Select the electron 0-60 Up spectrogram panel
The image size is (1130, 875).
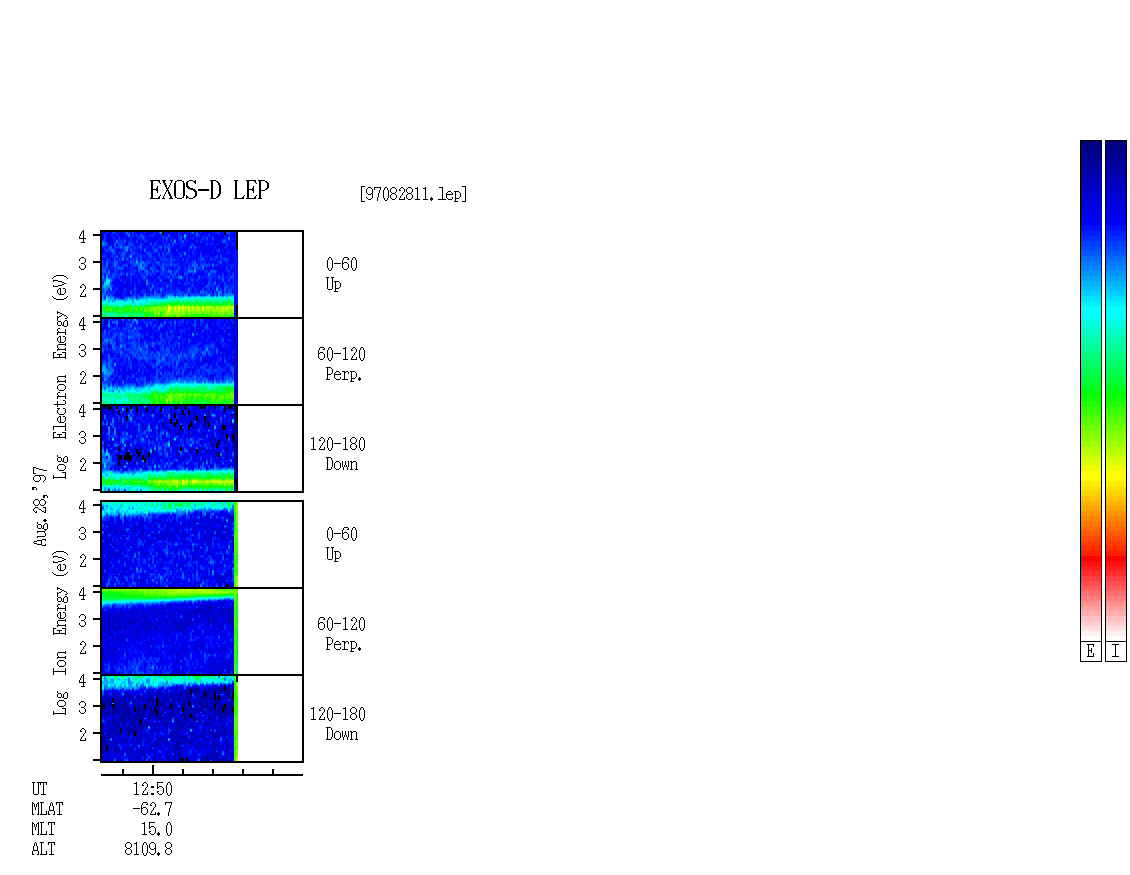tap(202, 274)
